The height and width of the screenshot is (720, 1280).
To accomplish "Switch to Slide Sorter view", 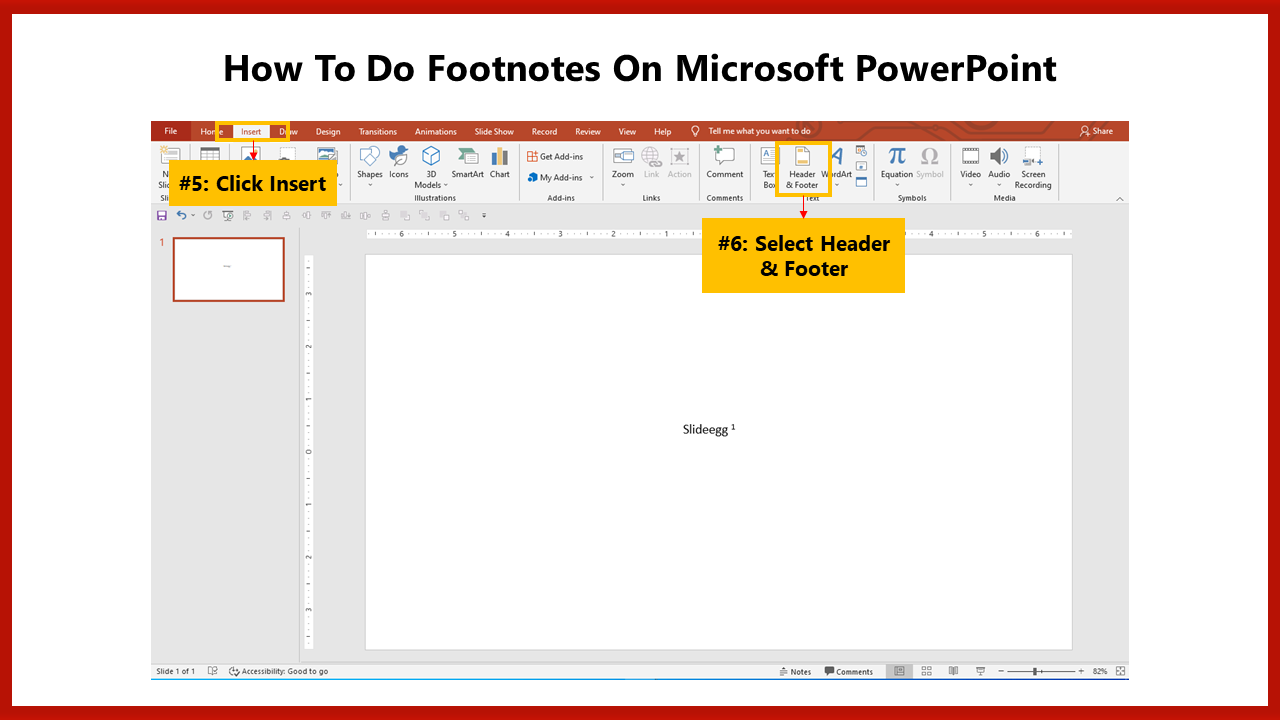I will click(927, 671).
